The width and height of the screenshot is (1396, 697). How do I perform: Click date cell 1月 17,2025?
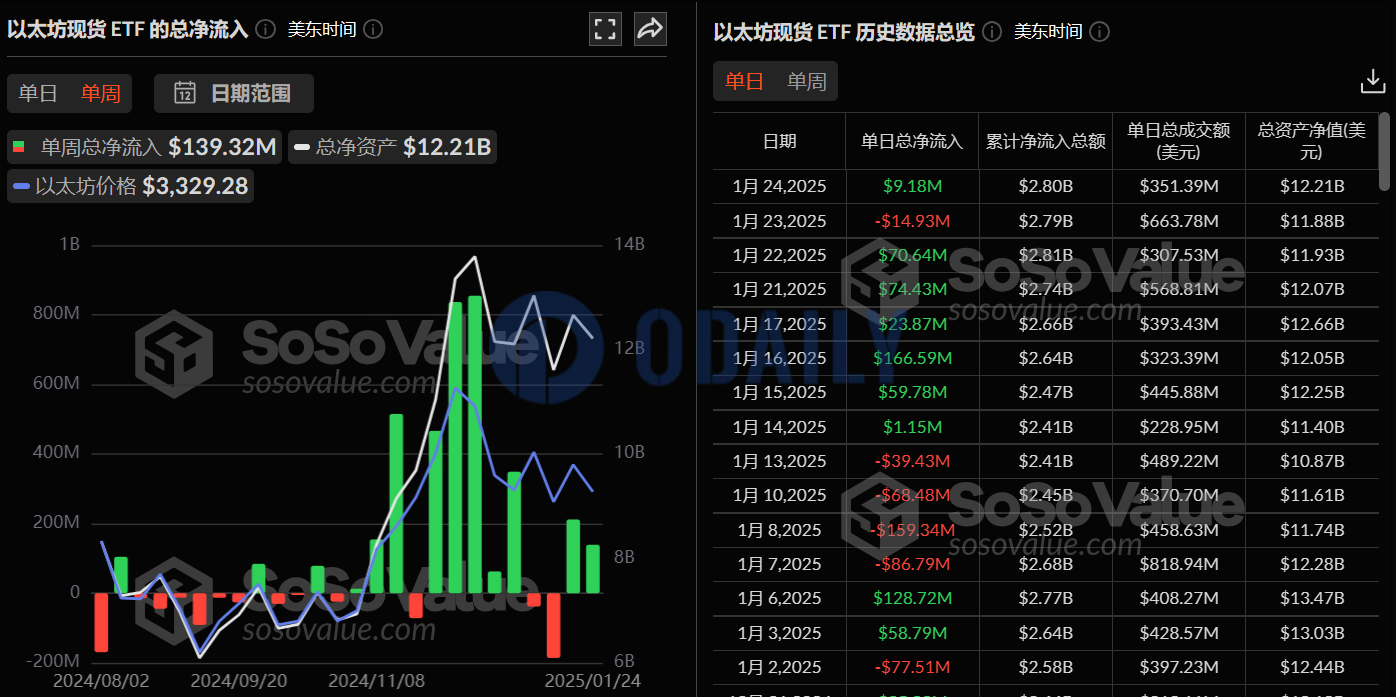pyautogui.click(x=780, y=324)
